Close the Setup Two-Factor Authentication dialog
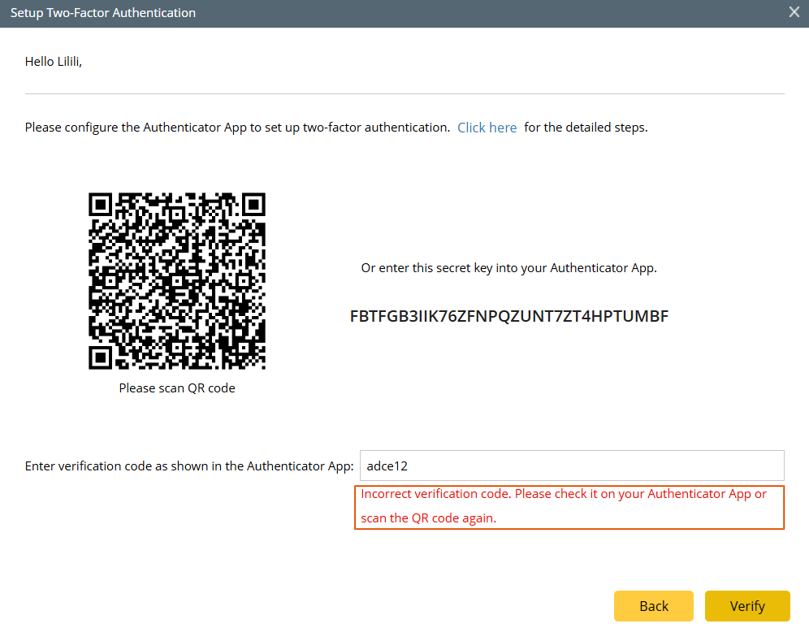809x631 pixels. point(794,12)
